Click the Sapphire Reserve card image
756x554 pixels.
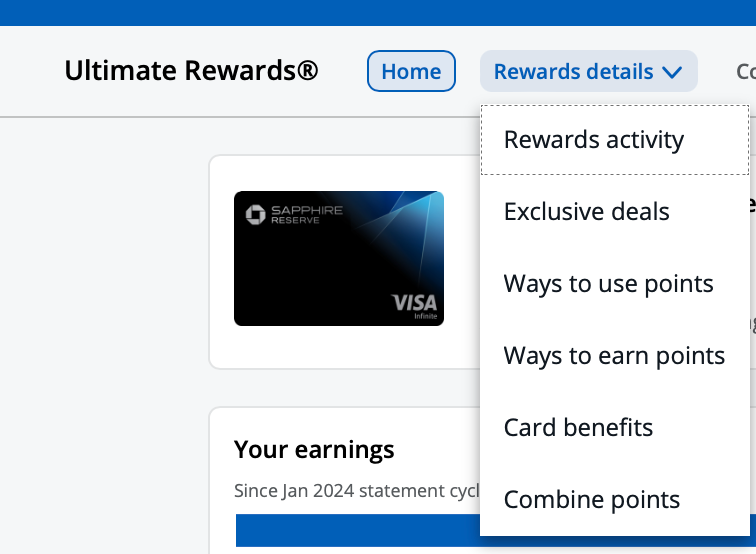tap(339, 258)
